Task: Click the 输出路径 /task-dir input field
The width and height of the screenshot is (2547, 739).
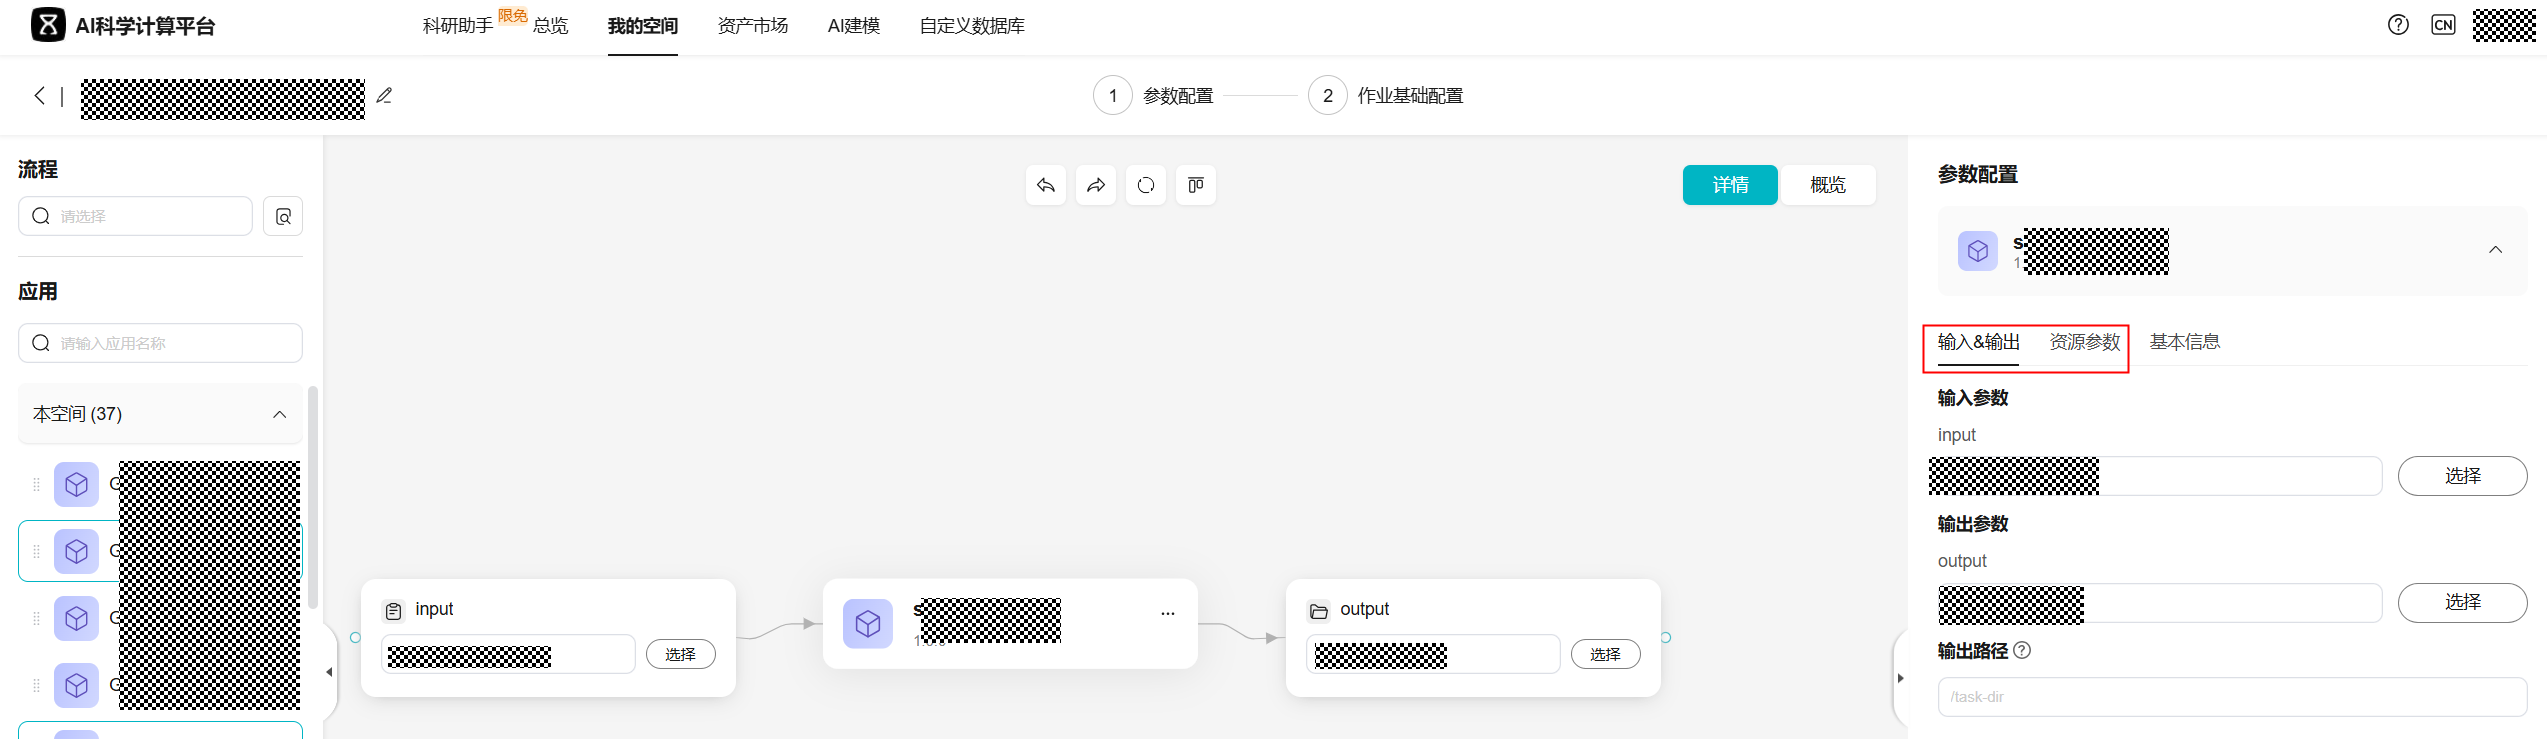Action: (2231, 697)
